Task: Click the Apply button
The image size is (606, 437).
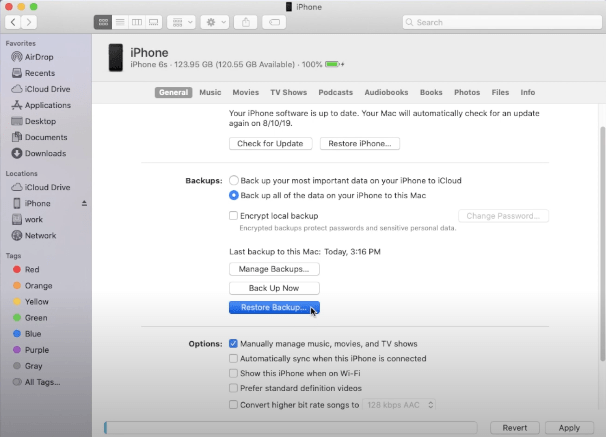Action: [x=569, y=428]
